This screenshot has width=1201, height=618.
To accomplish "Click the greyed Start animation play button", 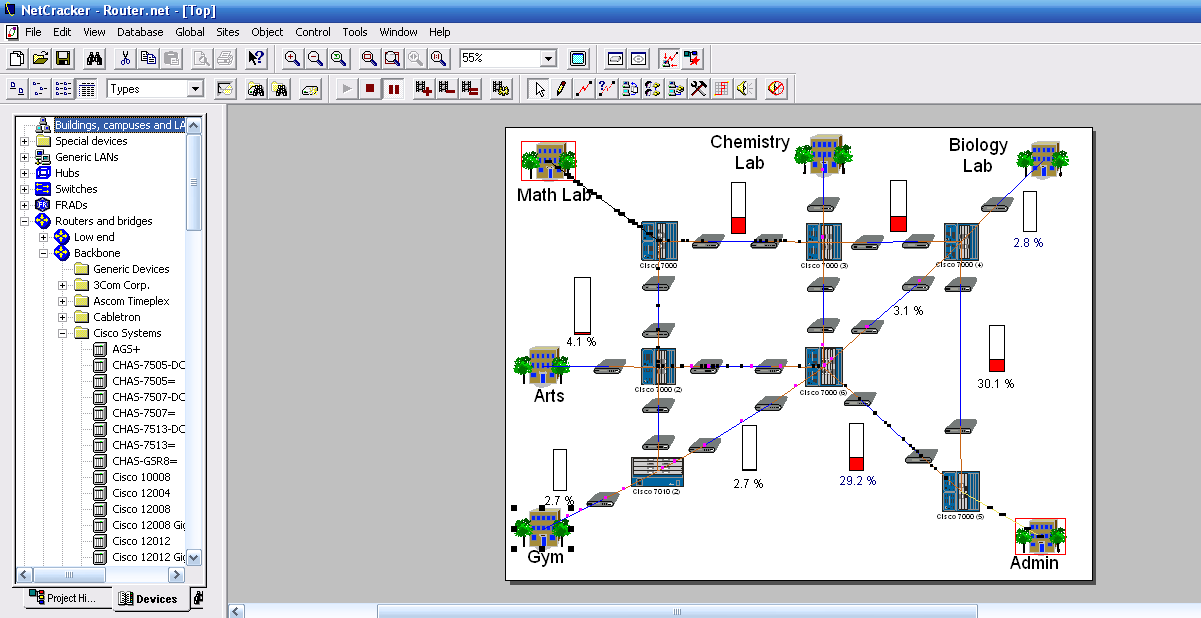I will click(x=347, y=89).
